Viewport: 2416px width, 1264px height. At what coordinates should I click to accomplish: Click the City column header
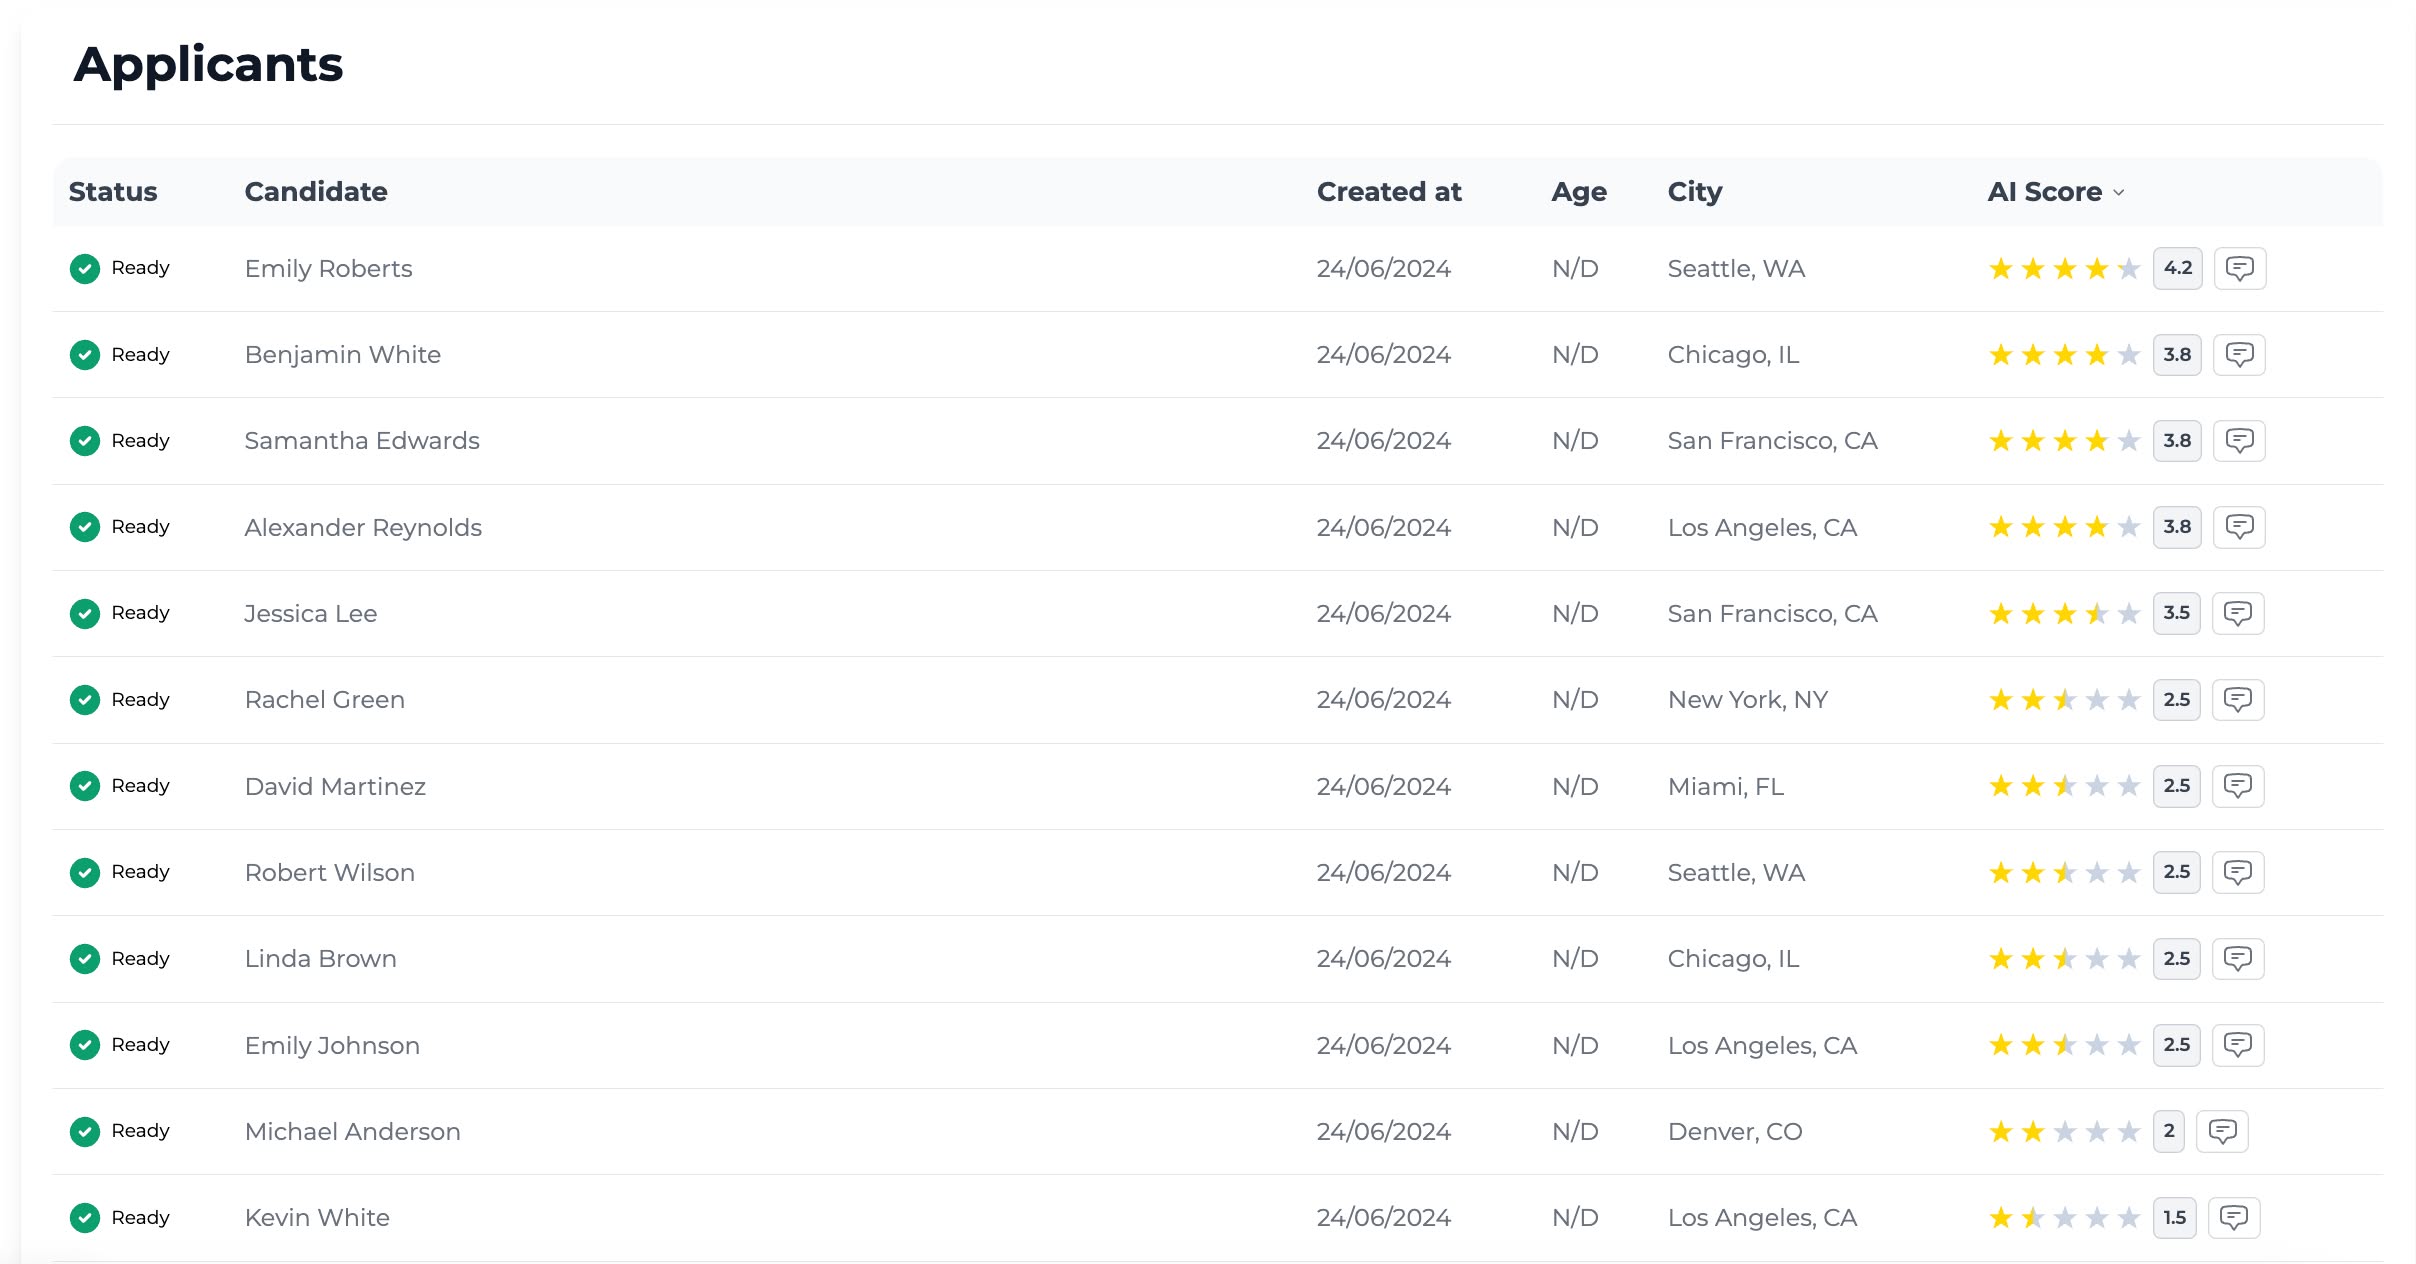tap(1694, 192)
